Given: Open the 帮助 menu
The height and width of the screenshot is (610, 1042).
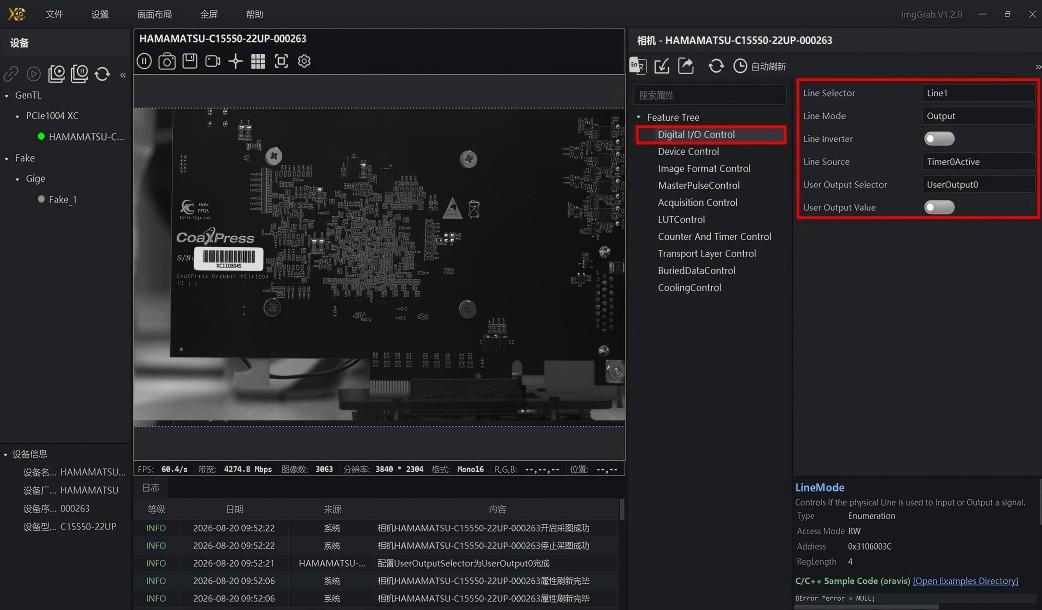Looking at the screenshot, I should (x=255, y=14).
